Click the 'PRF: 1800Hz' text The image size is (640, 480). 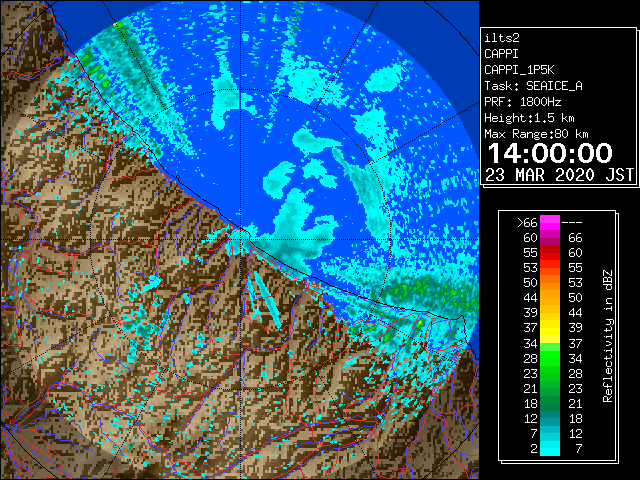[523, 102]
